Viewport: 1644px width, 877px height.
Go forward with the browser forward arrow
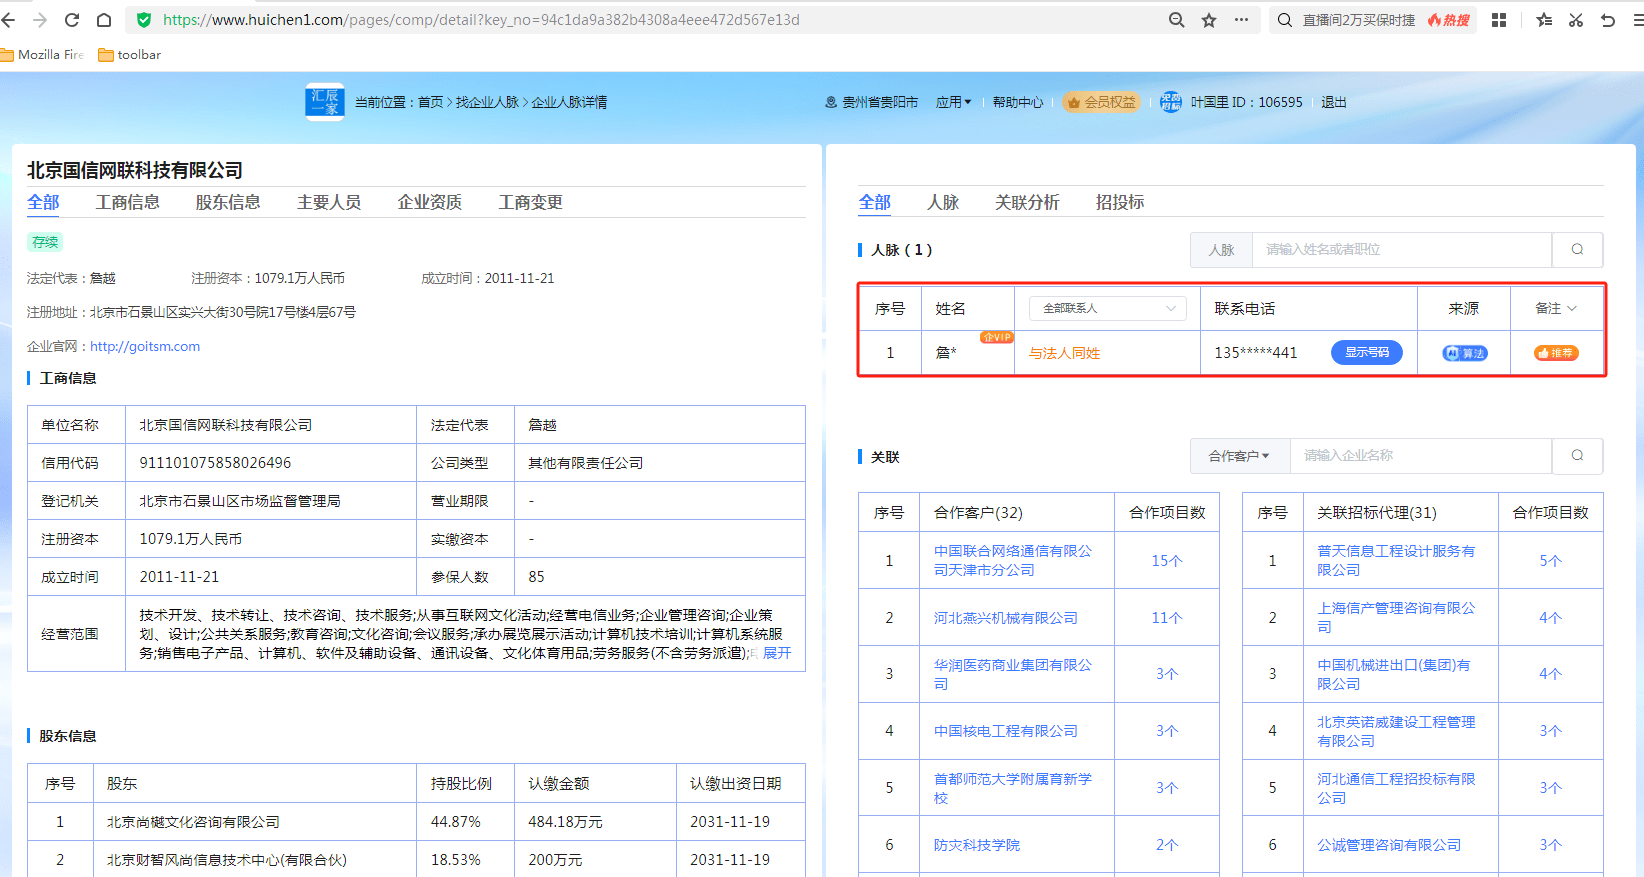click(x=40, y=20)
